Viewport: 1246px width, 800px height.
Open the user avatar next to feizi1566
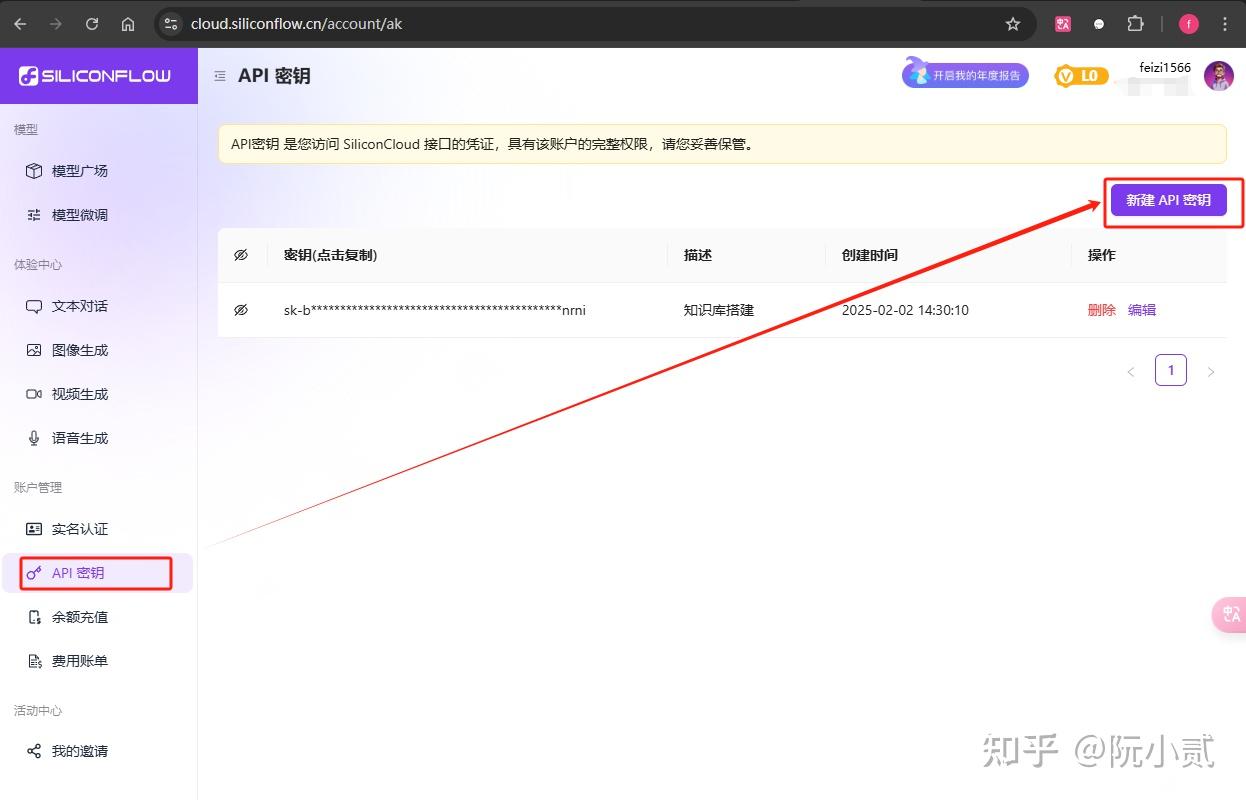coord(1218,76)
